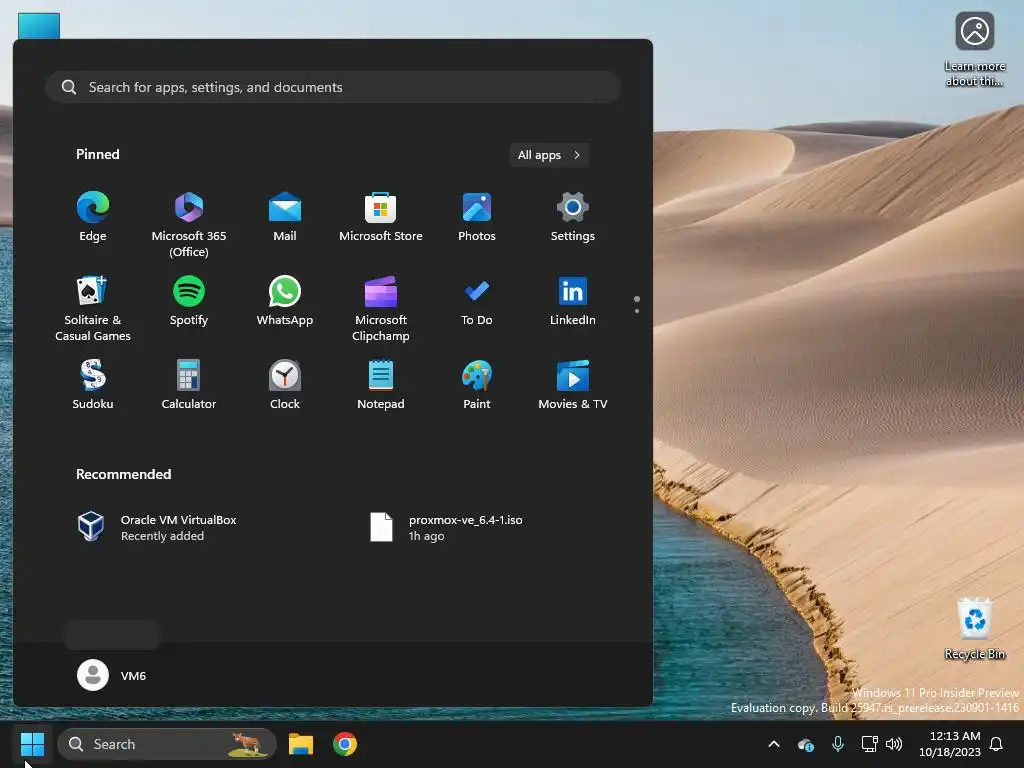Open Microsoft Clipchamp

(x=381, y=309)
